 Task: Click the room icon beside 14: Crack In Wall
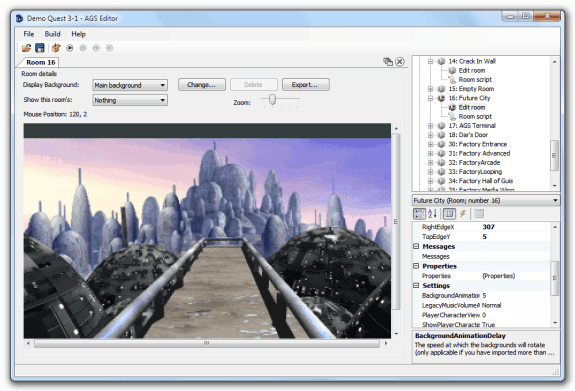[x=442, y=61]
